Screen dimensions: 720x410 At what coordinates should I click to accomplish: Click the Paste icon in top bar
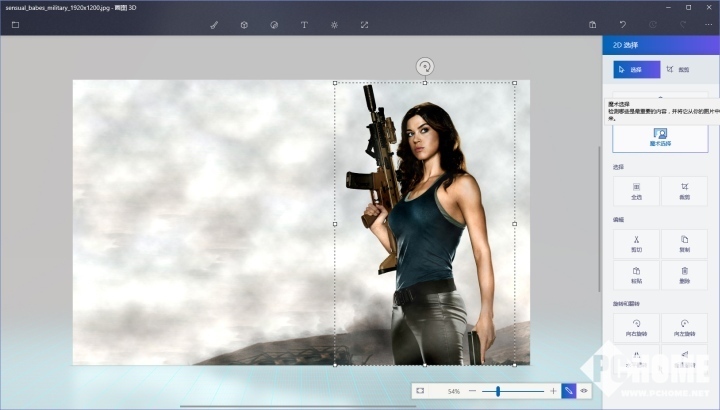593,25
